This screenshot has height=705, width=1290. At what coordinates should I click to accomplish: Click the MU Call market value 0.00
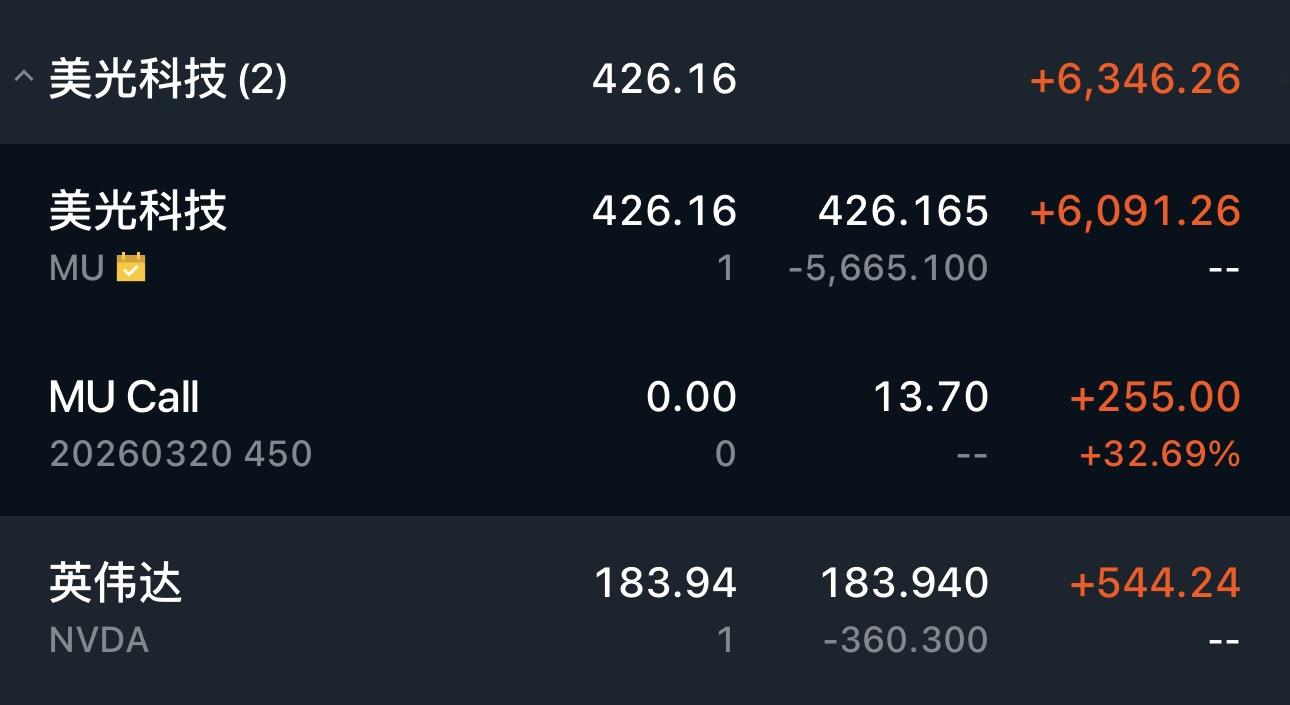tap(691, 398)
